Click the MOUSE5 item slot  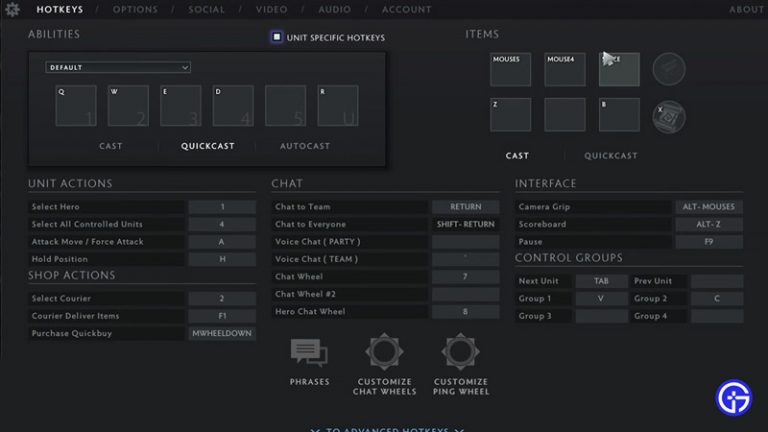tap(511, 70)
